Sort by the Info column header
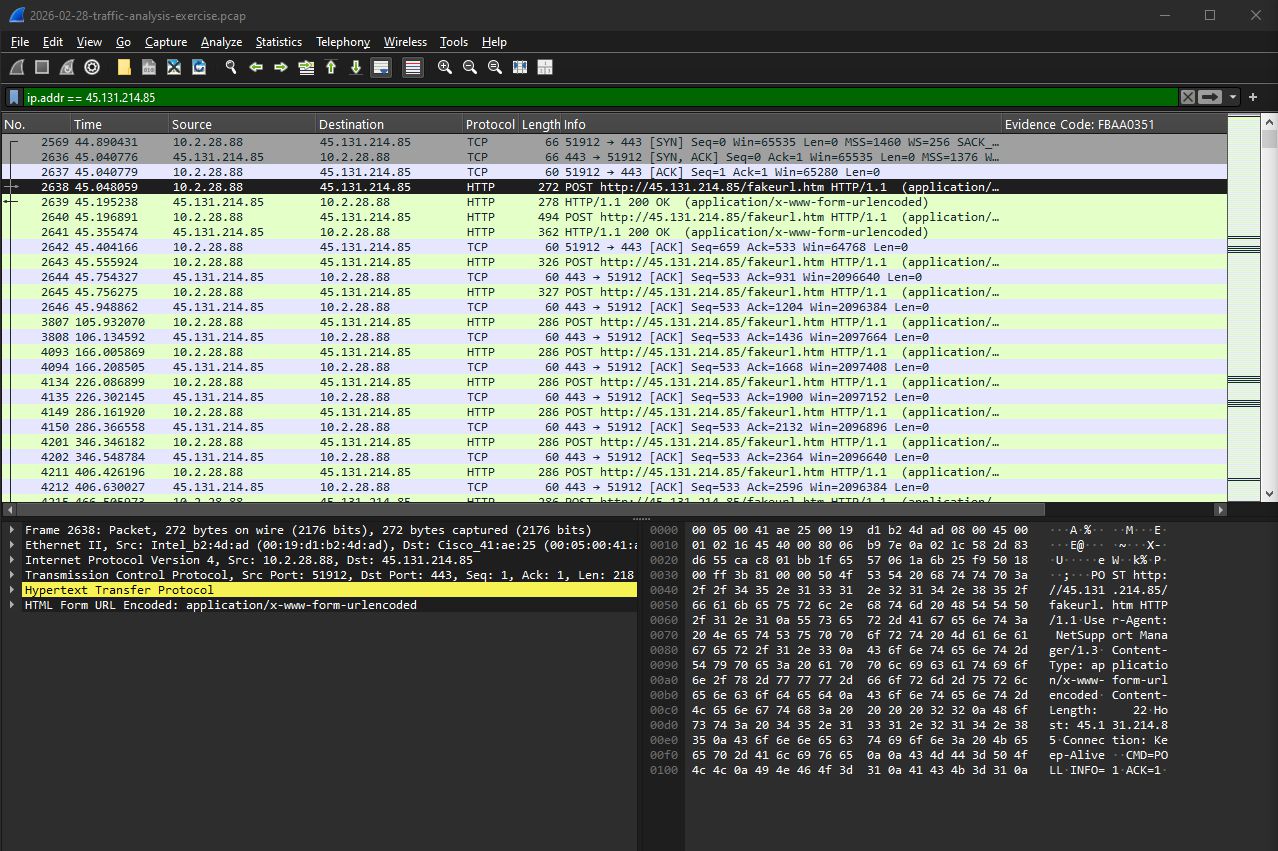 (x=781, y=124)
